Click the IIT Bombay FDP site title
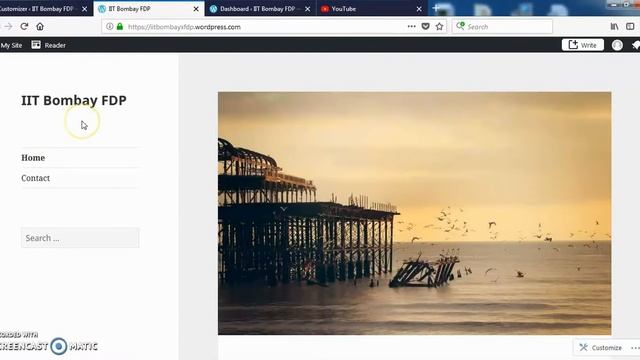Viewport: 640px width, 360px height. coord(74,100)
